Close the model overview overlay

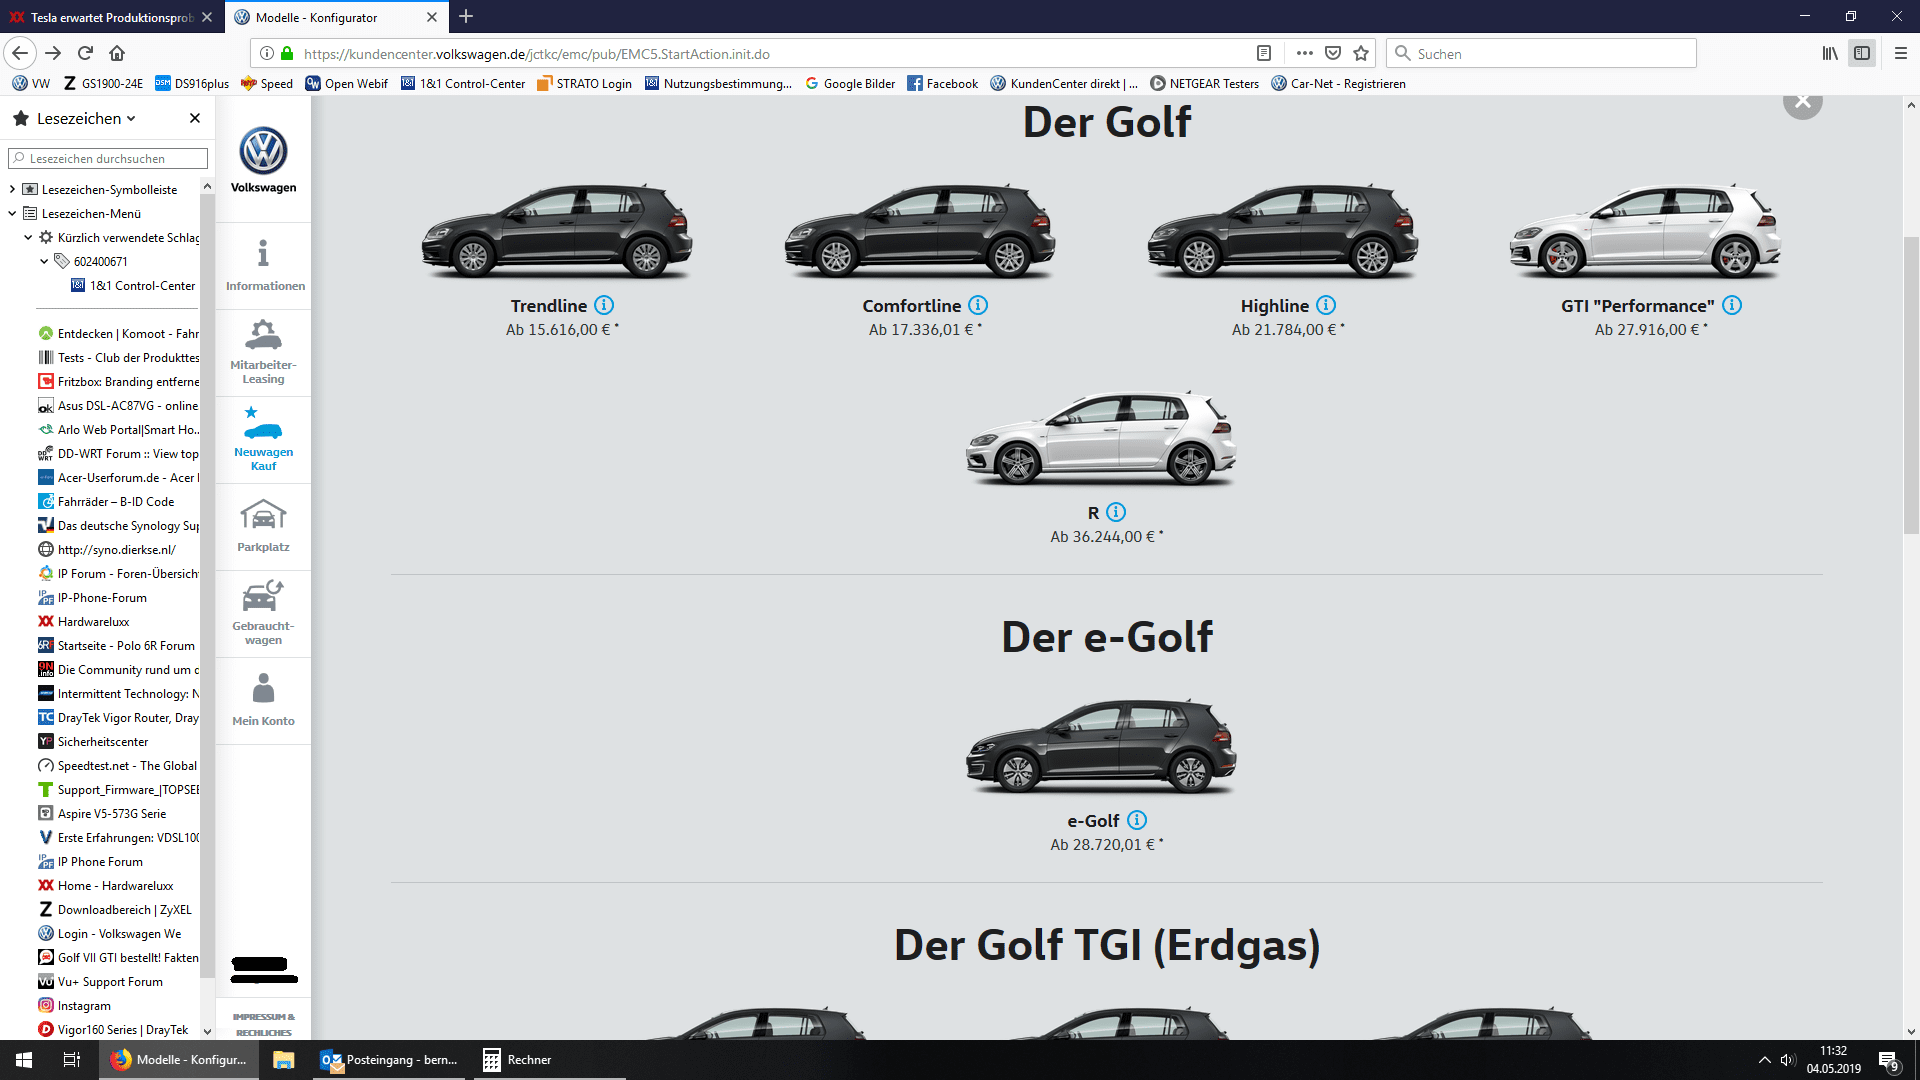[x=1802, y=102]
